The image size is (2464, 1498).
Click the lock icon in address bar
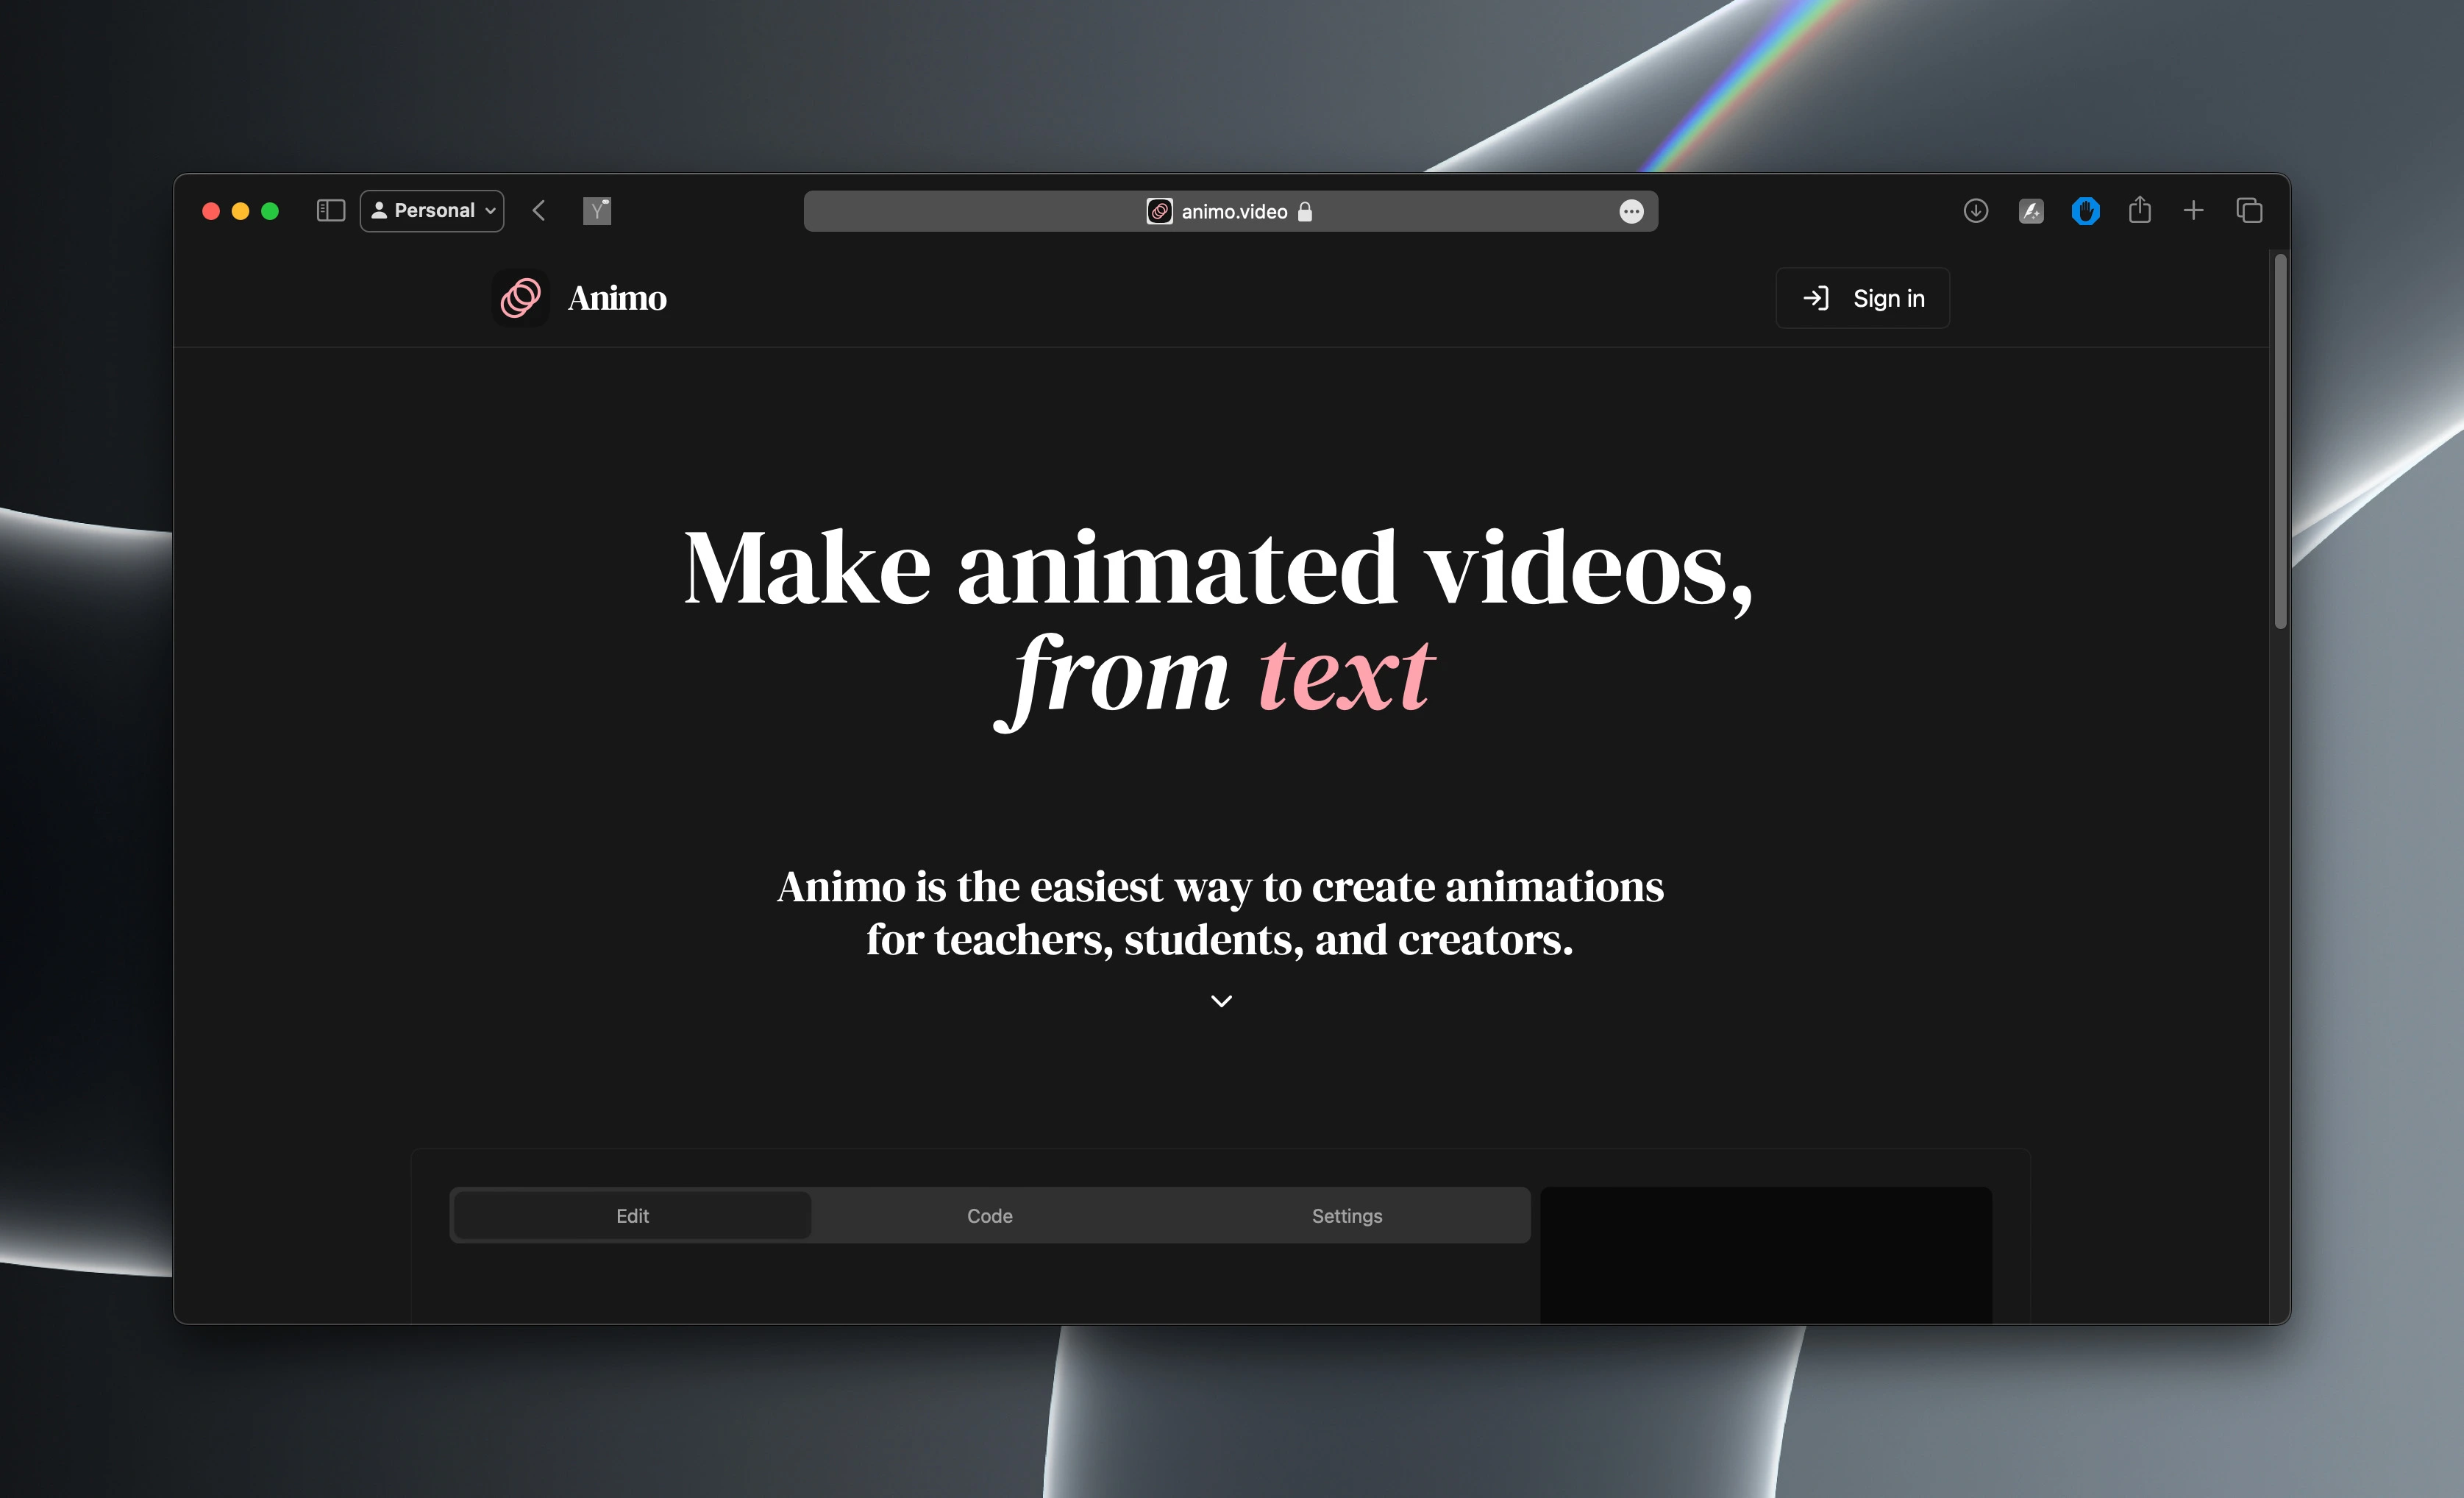[1304, 212]
